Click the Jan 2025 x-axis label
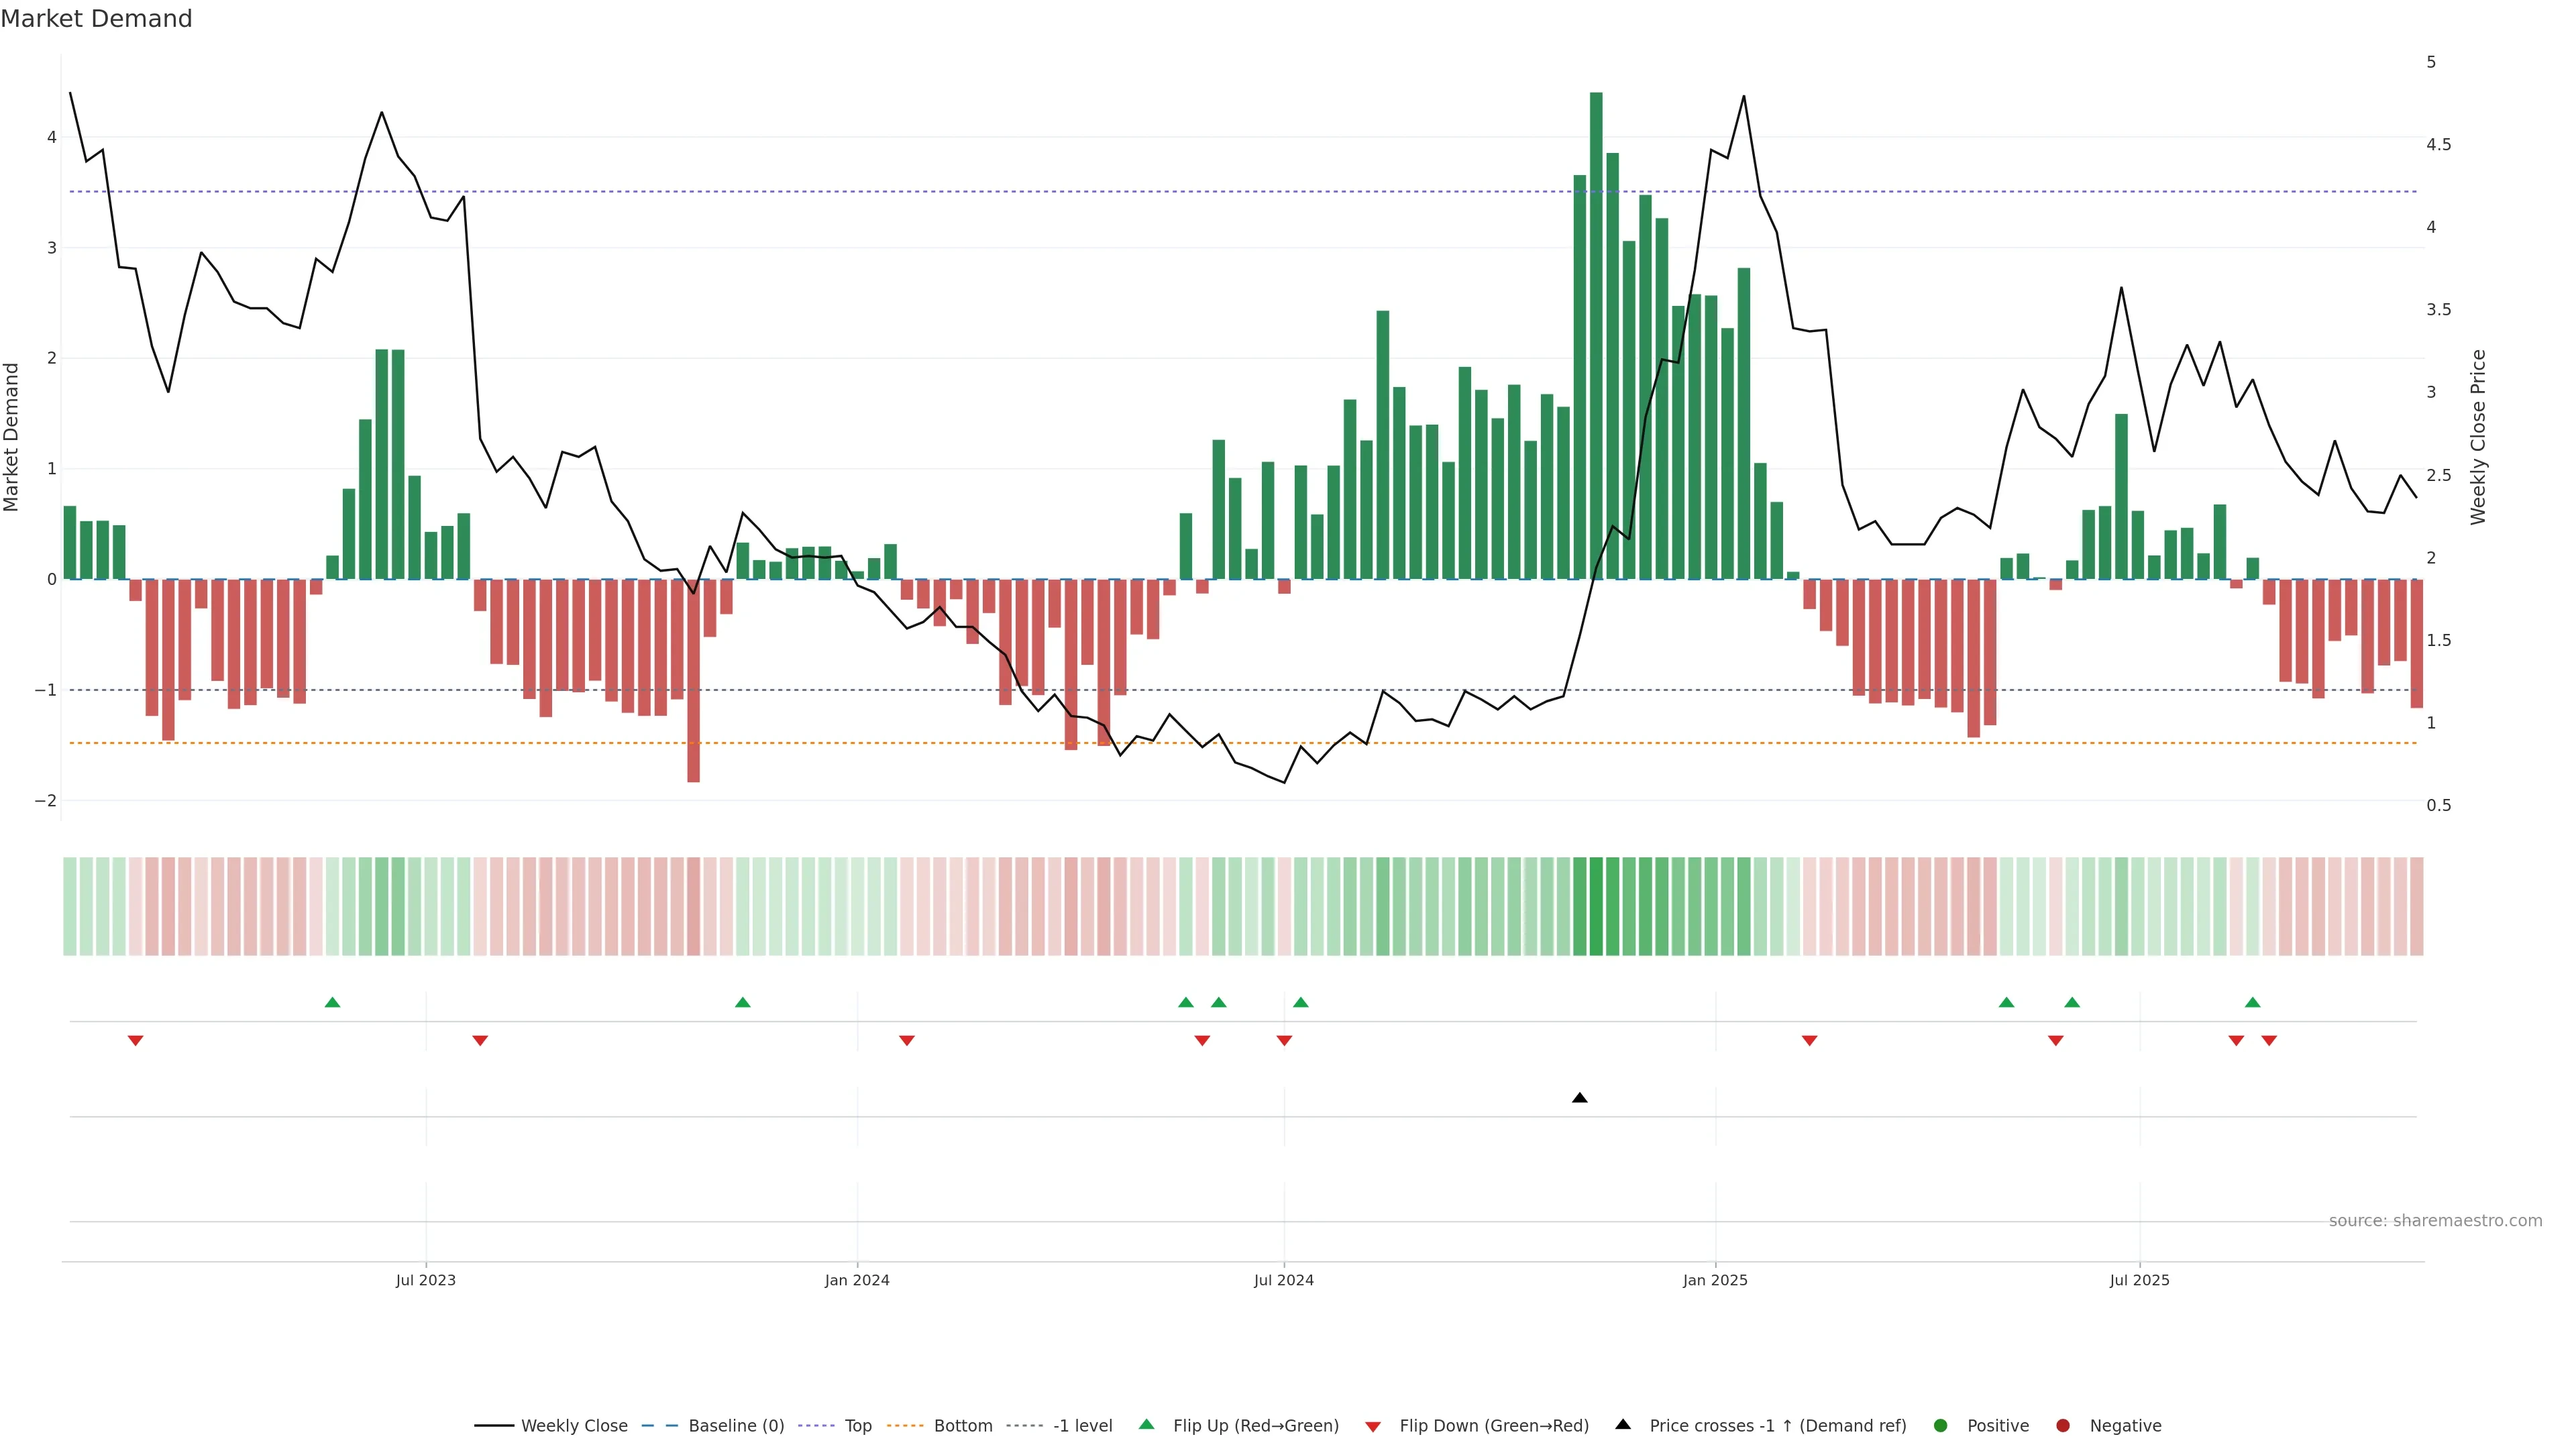Image resolution: width=2576 pixels, height=1449 pixels. point(1715,1280)
